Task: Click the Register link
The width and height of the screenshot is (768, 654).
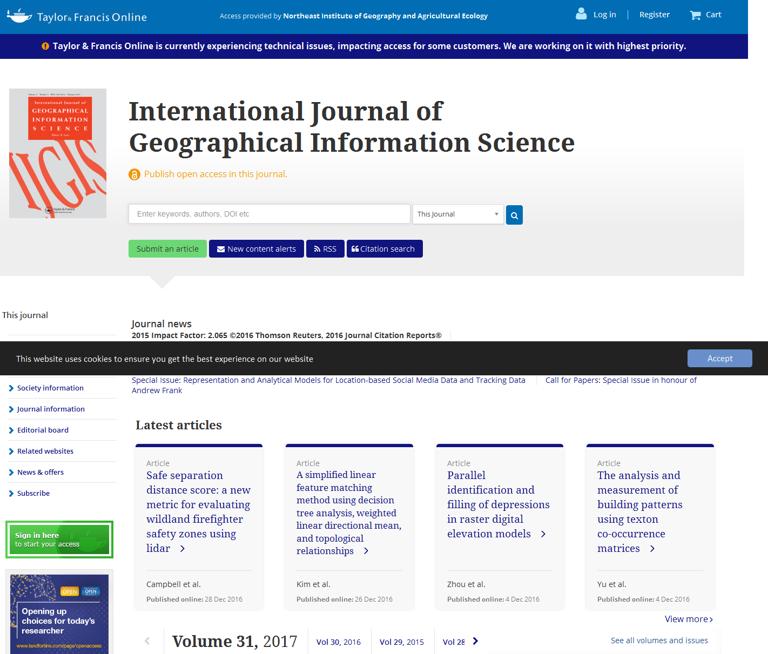Action: [654, 15]
